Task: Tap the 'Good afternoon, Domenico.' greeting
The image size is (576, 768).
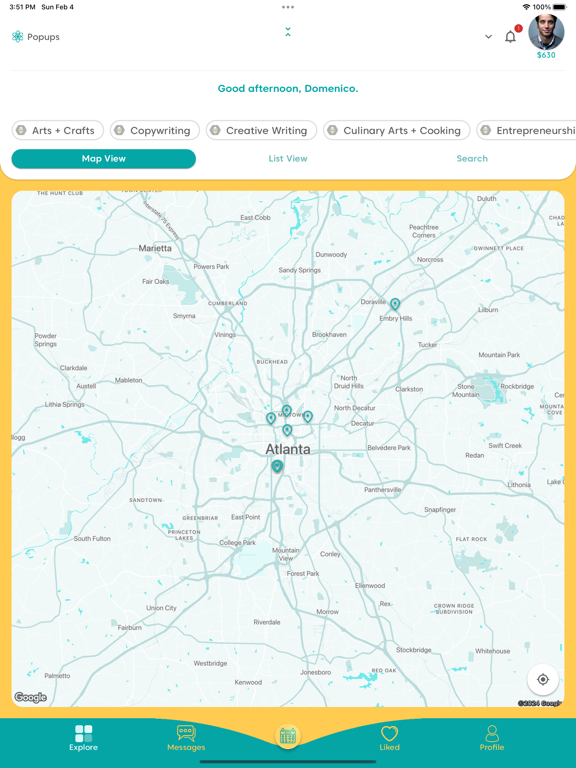Action: (288, 89)
